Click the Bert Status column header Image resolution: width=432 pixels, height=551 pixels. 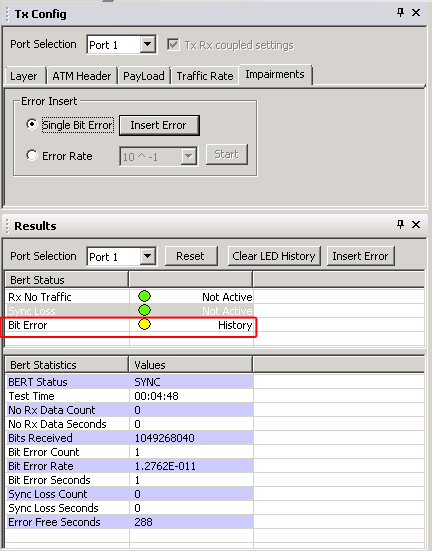coord(67,280)
